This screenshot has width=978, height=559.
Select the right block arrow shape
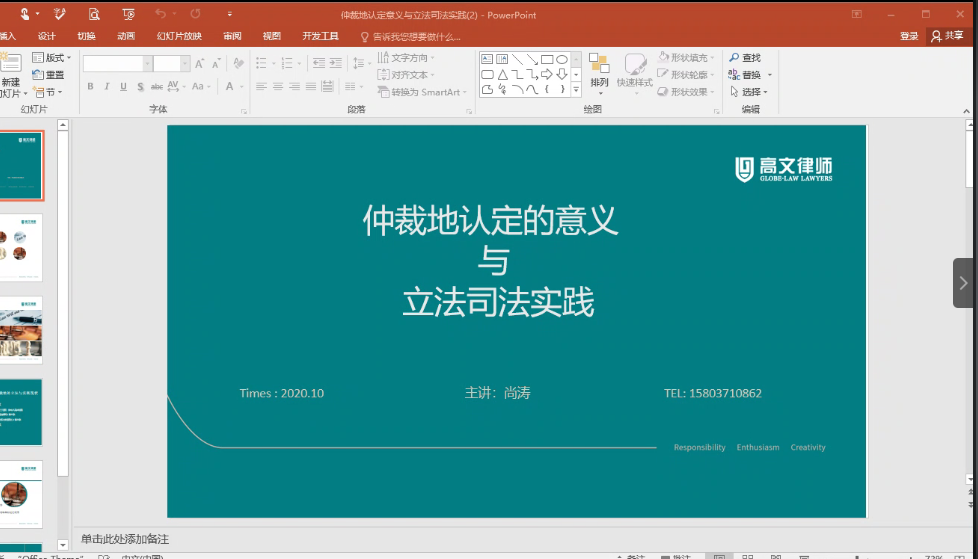coord(547,74)
